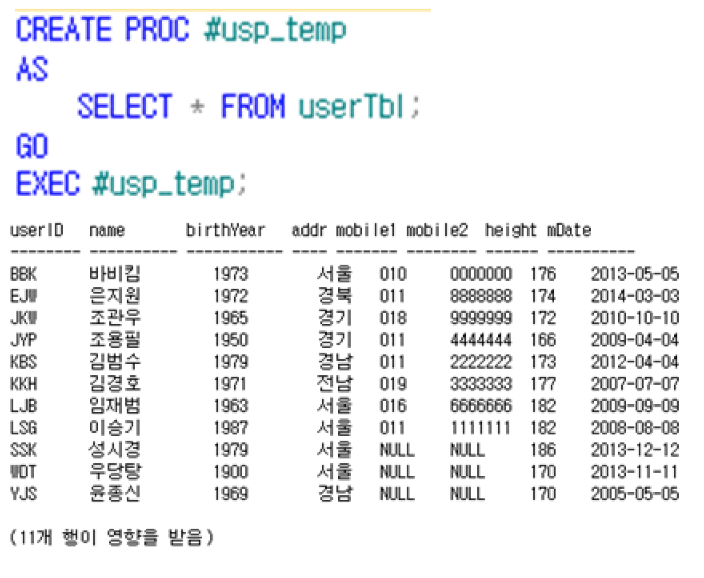Click the birthYear column header
Image resolution: width=704 pixels, height=578 pixels.
[x=225, y=230]
